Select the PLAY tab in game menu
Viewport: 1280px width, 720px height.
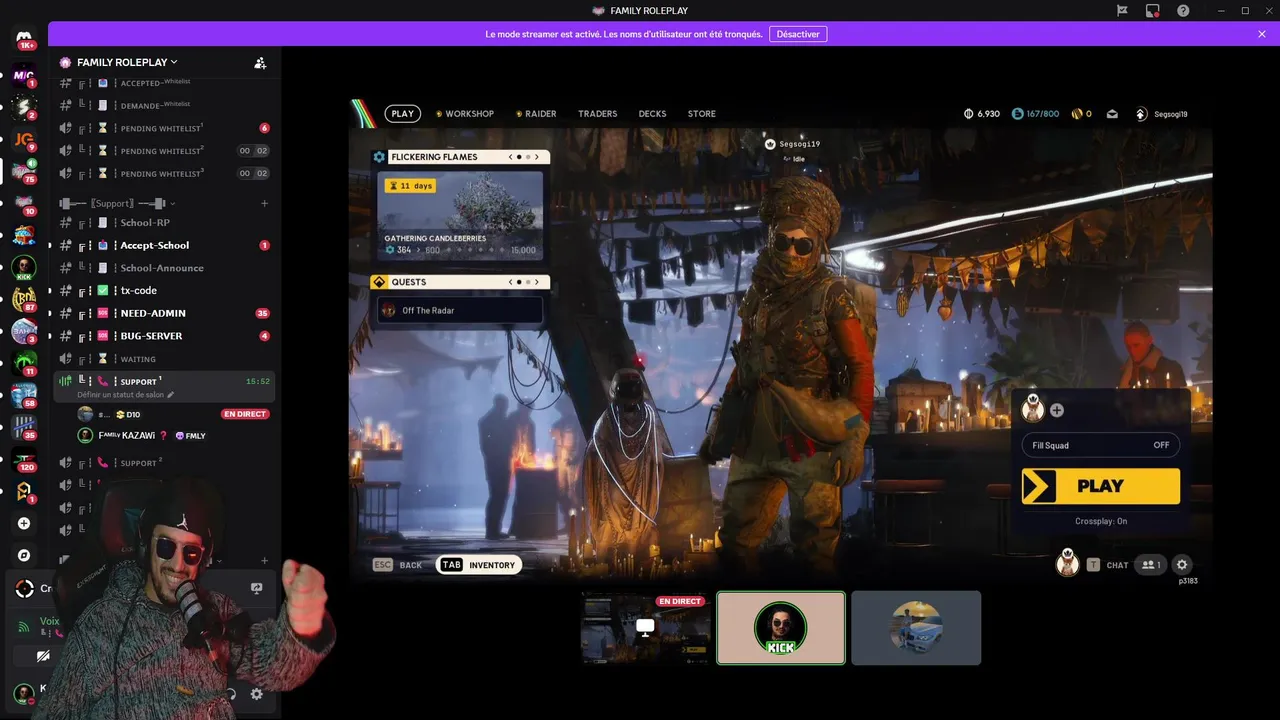(403, 114)
